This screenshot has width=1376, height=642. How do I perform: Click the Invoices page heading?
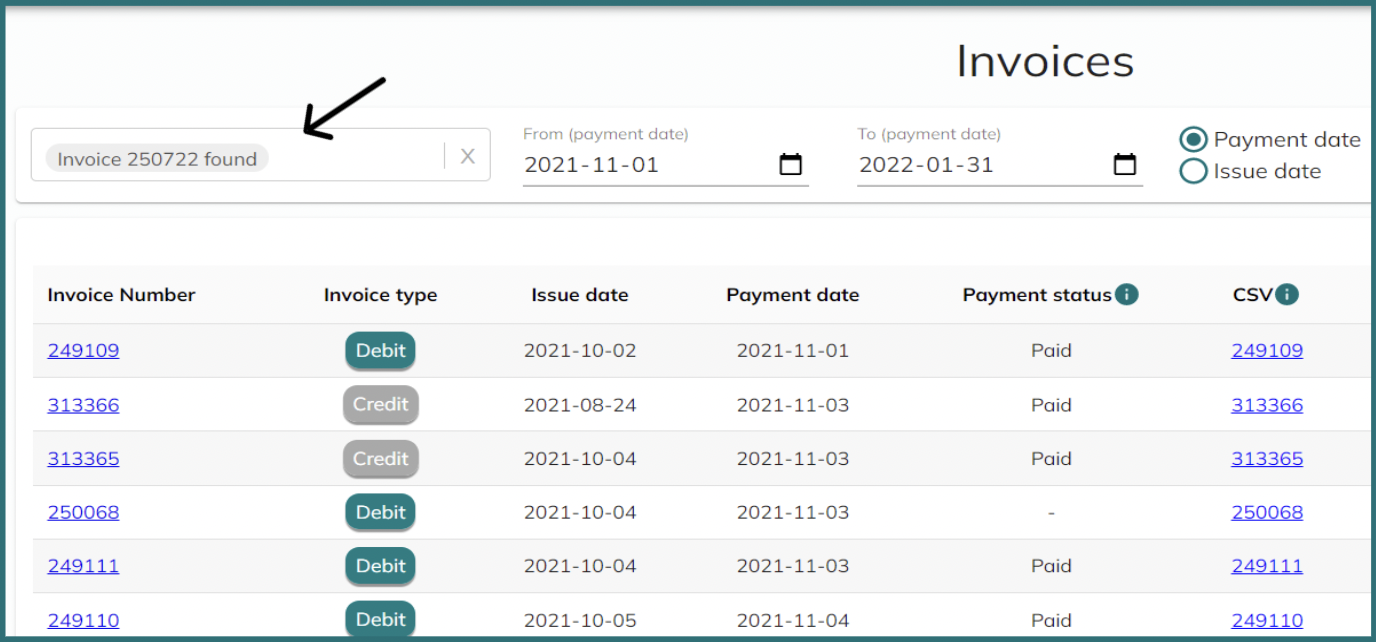1045,61
